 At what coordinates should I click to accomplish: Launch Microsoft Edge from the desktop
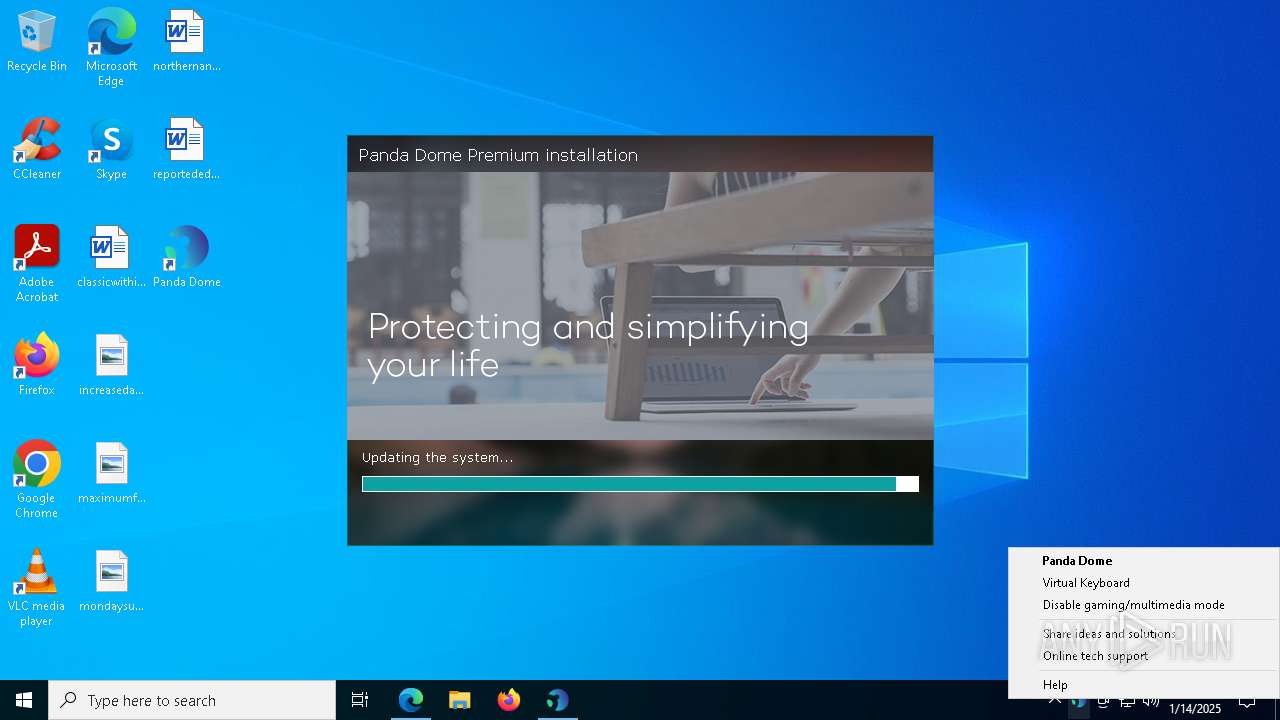(x=111, y=47)
